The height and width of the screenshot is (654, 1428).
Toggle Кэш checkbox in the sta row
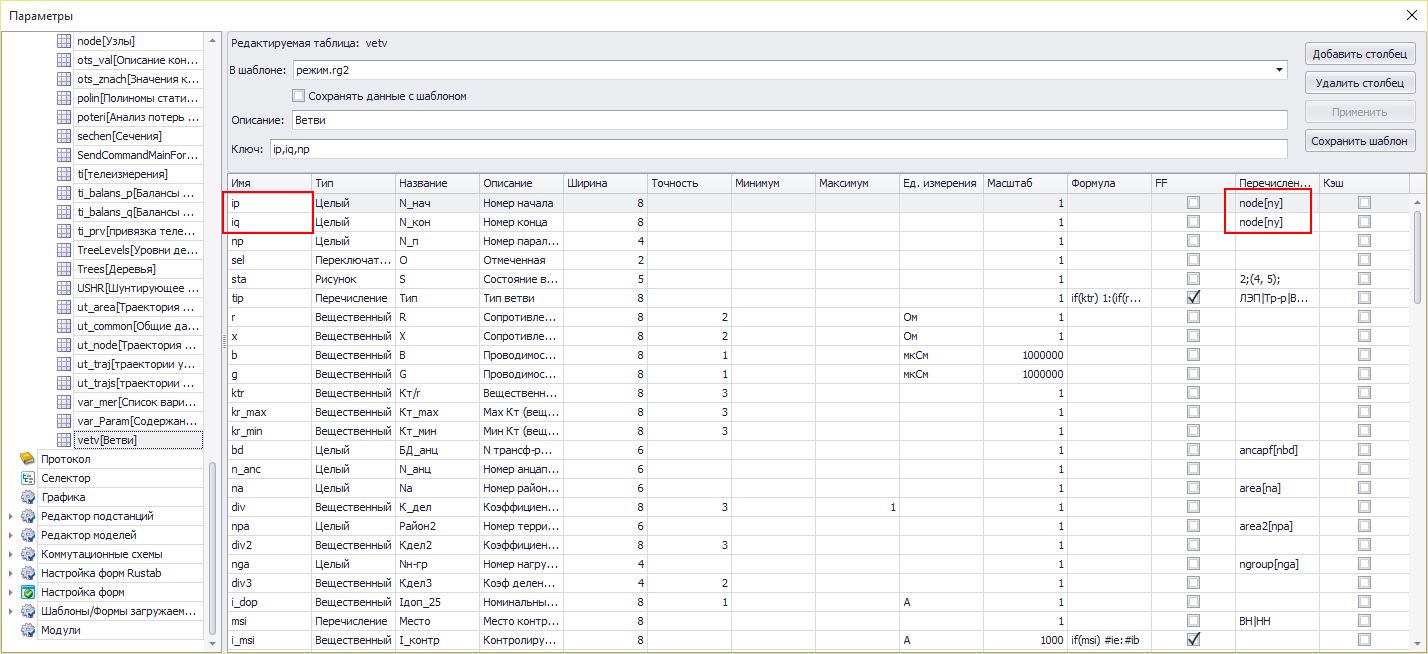tap(1364, 279)
